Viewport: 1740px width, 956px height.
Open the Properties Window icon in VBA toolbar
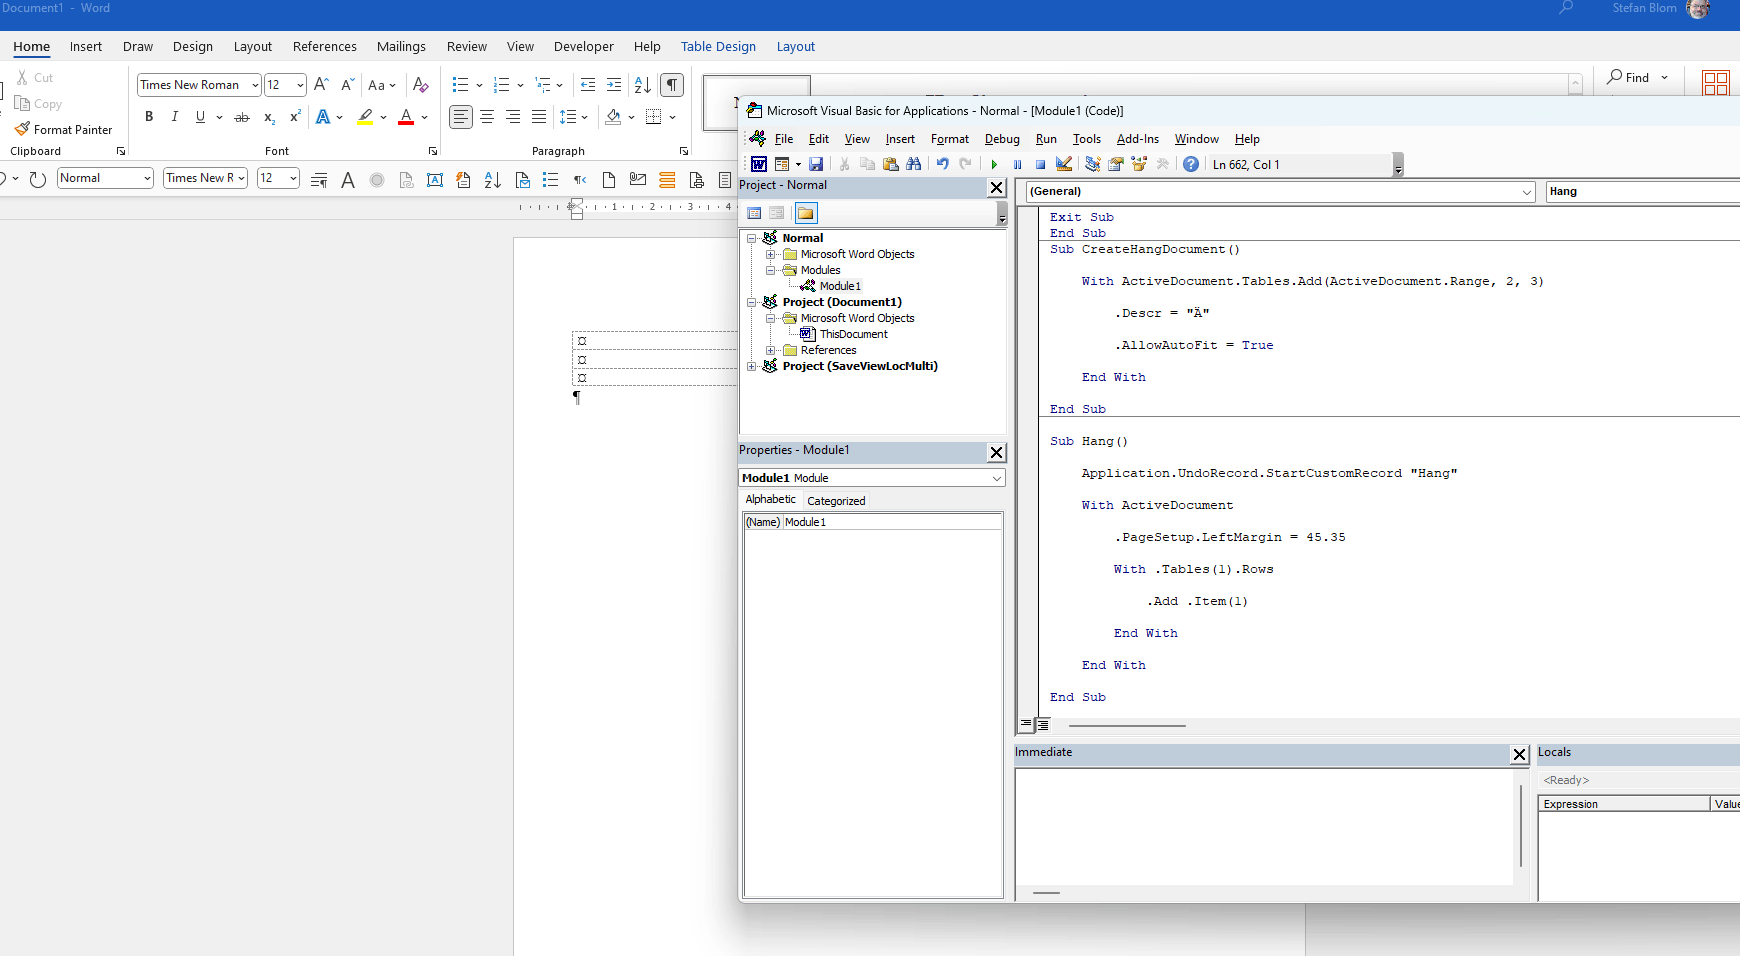(1116, 165)
